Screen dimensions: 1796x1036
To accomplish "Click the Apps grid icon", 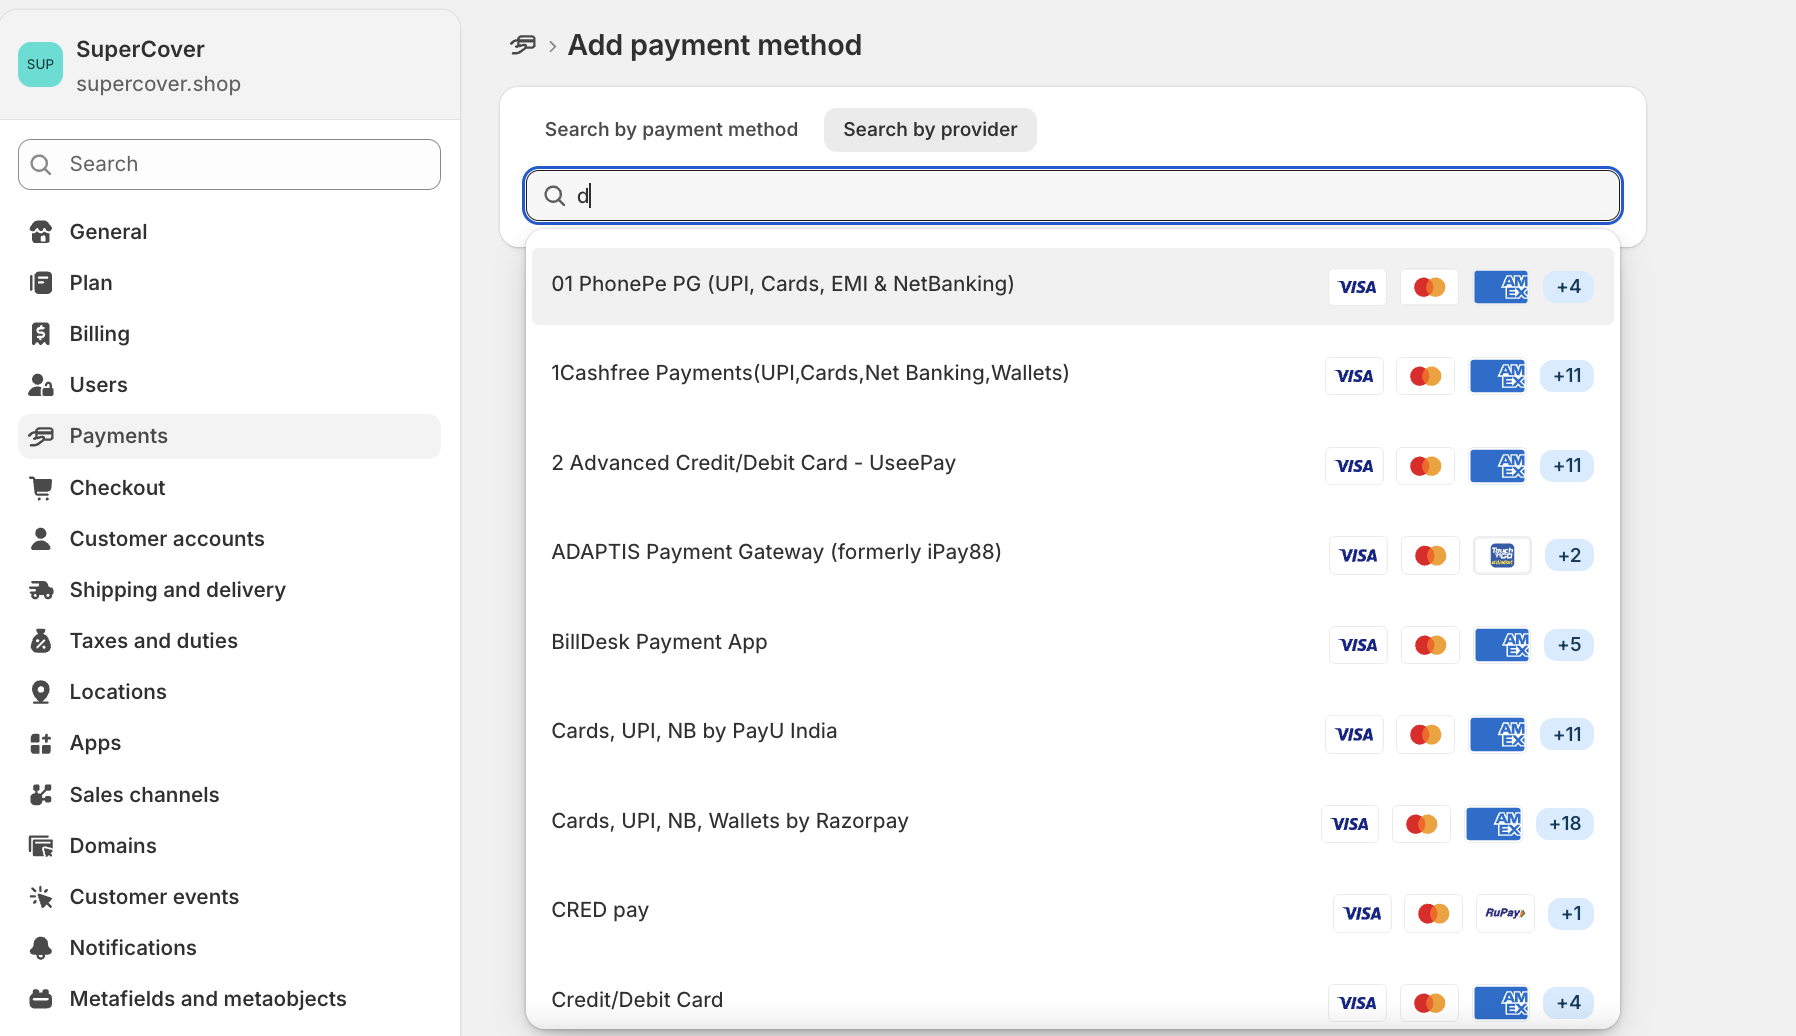I will [x=41, y=743].
